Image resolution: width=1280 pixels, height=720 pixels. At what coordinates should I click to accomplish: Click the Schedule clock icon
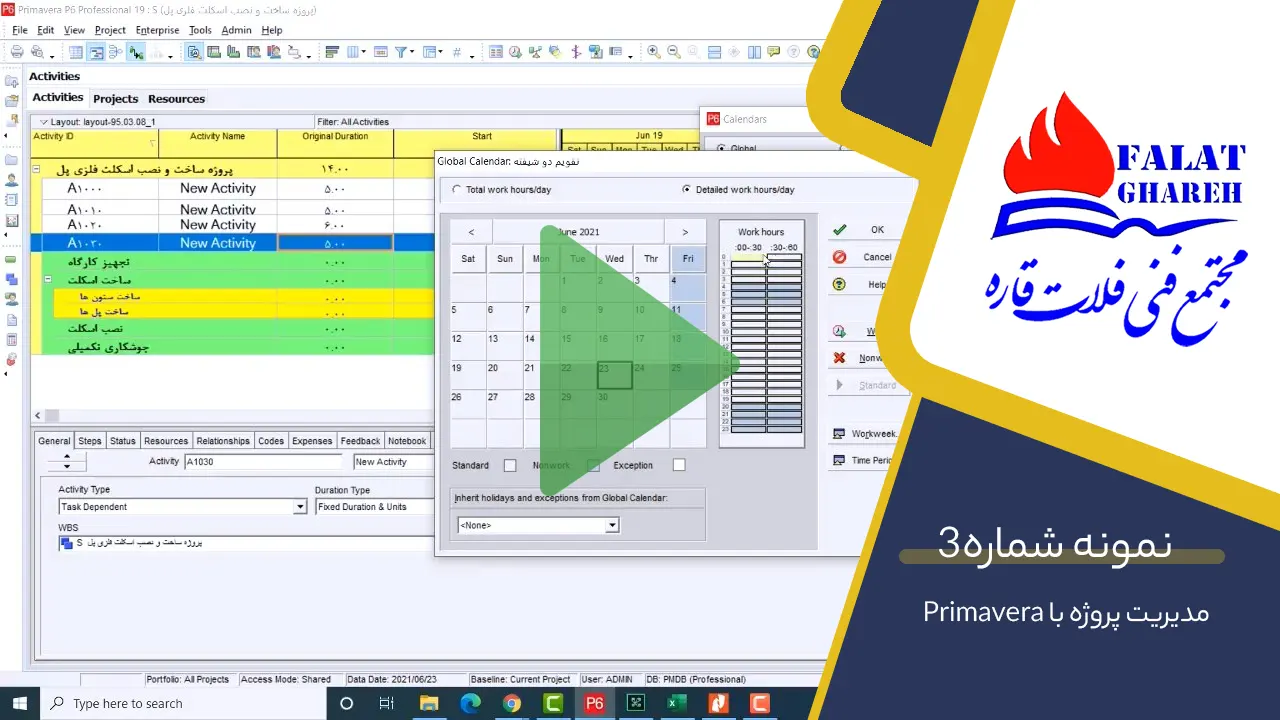point(515,52)
